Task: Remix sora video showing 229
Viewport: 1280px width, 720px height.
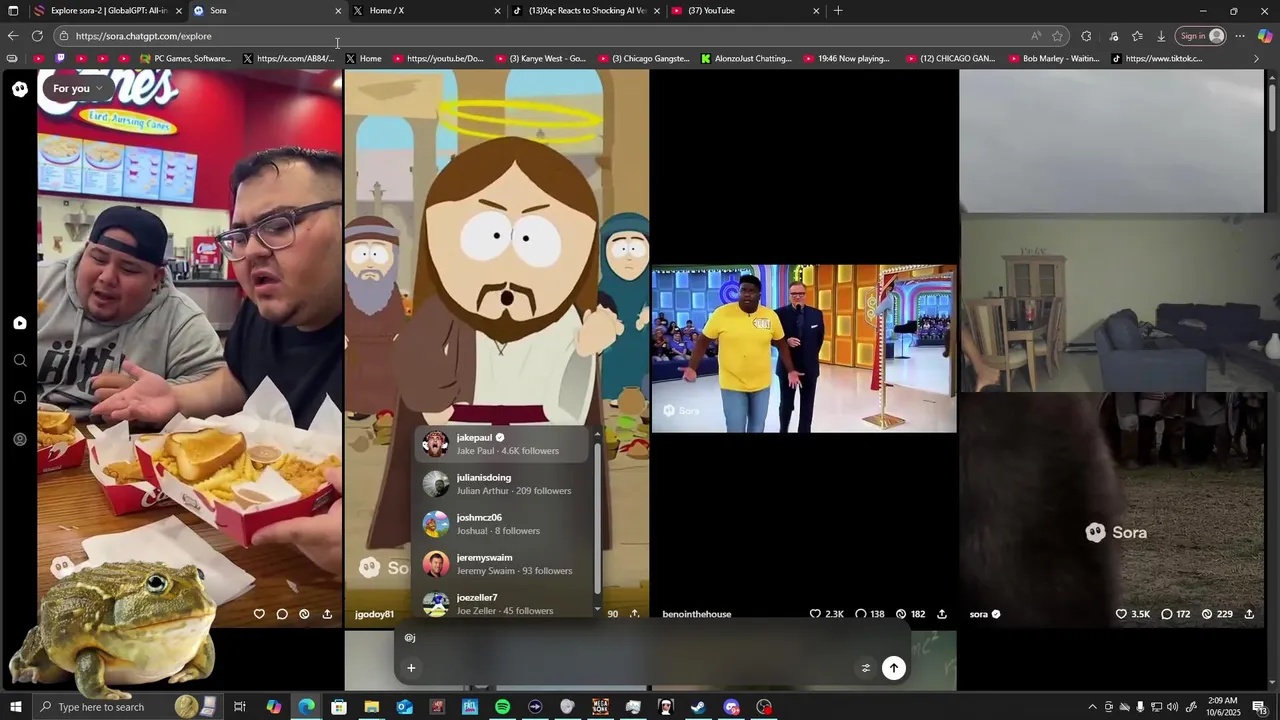Action: pos(1217,614)
